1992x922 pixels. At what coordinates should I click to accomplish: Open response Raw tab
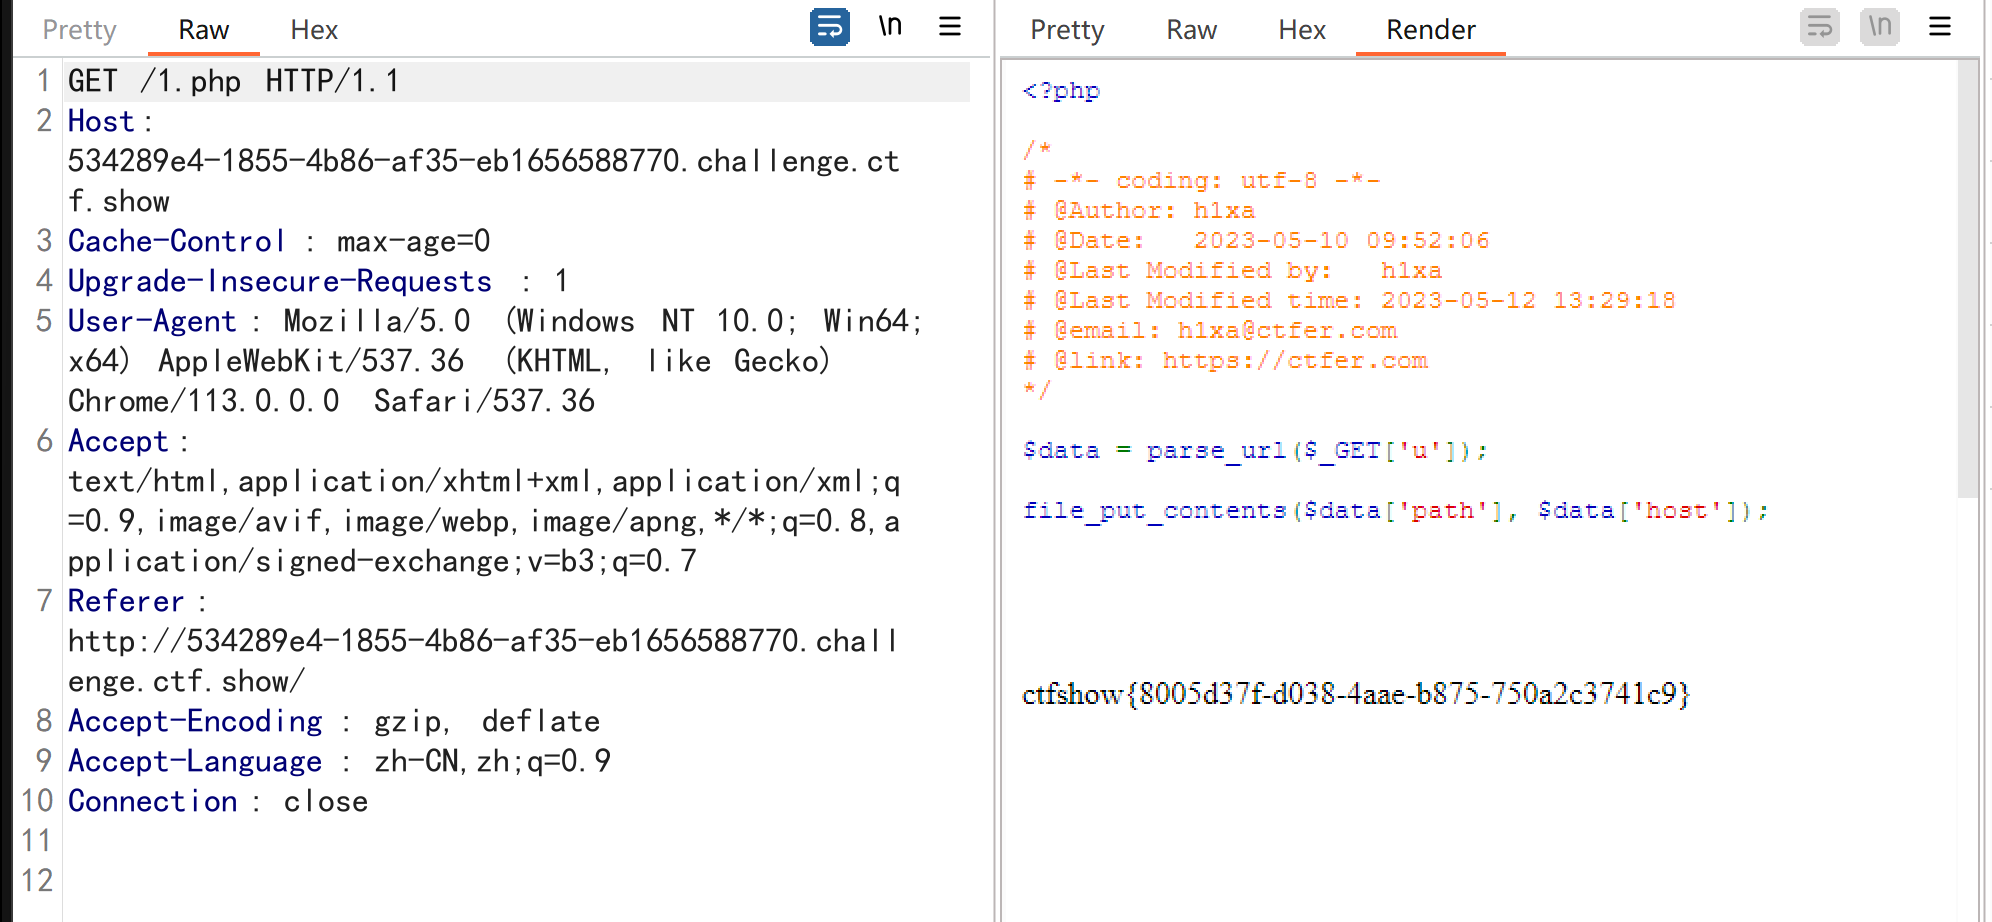pos(1191,30)
